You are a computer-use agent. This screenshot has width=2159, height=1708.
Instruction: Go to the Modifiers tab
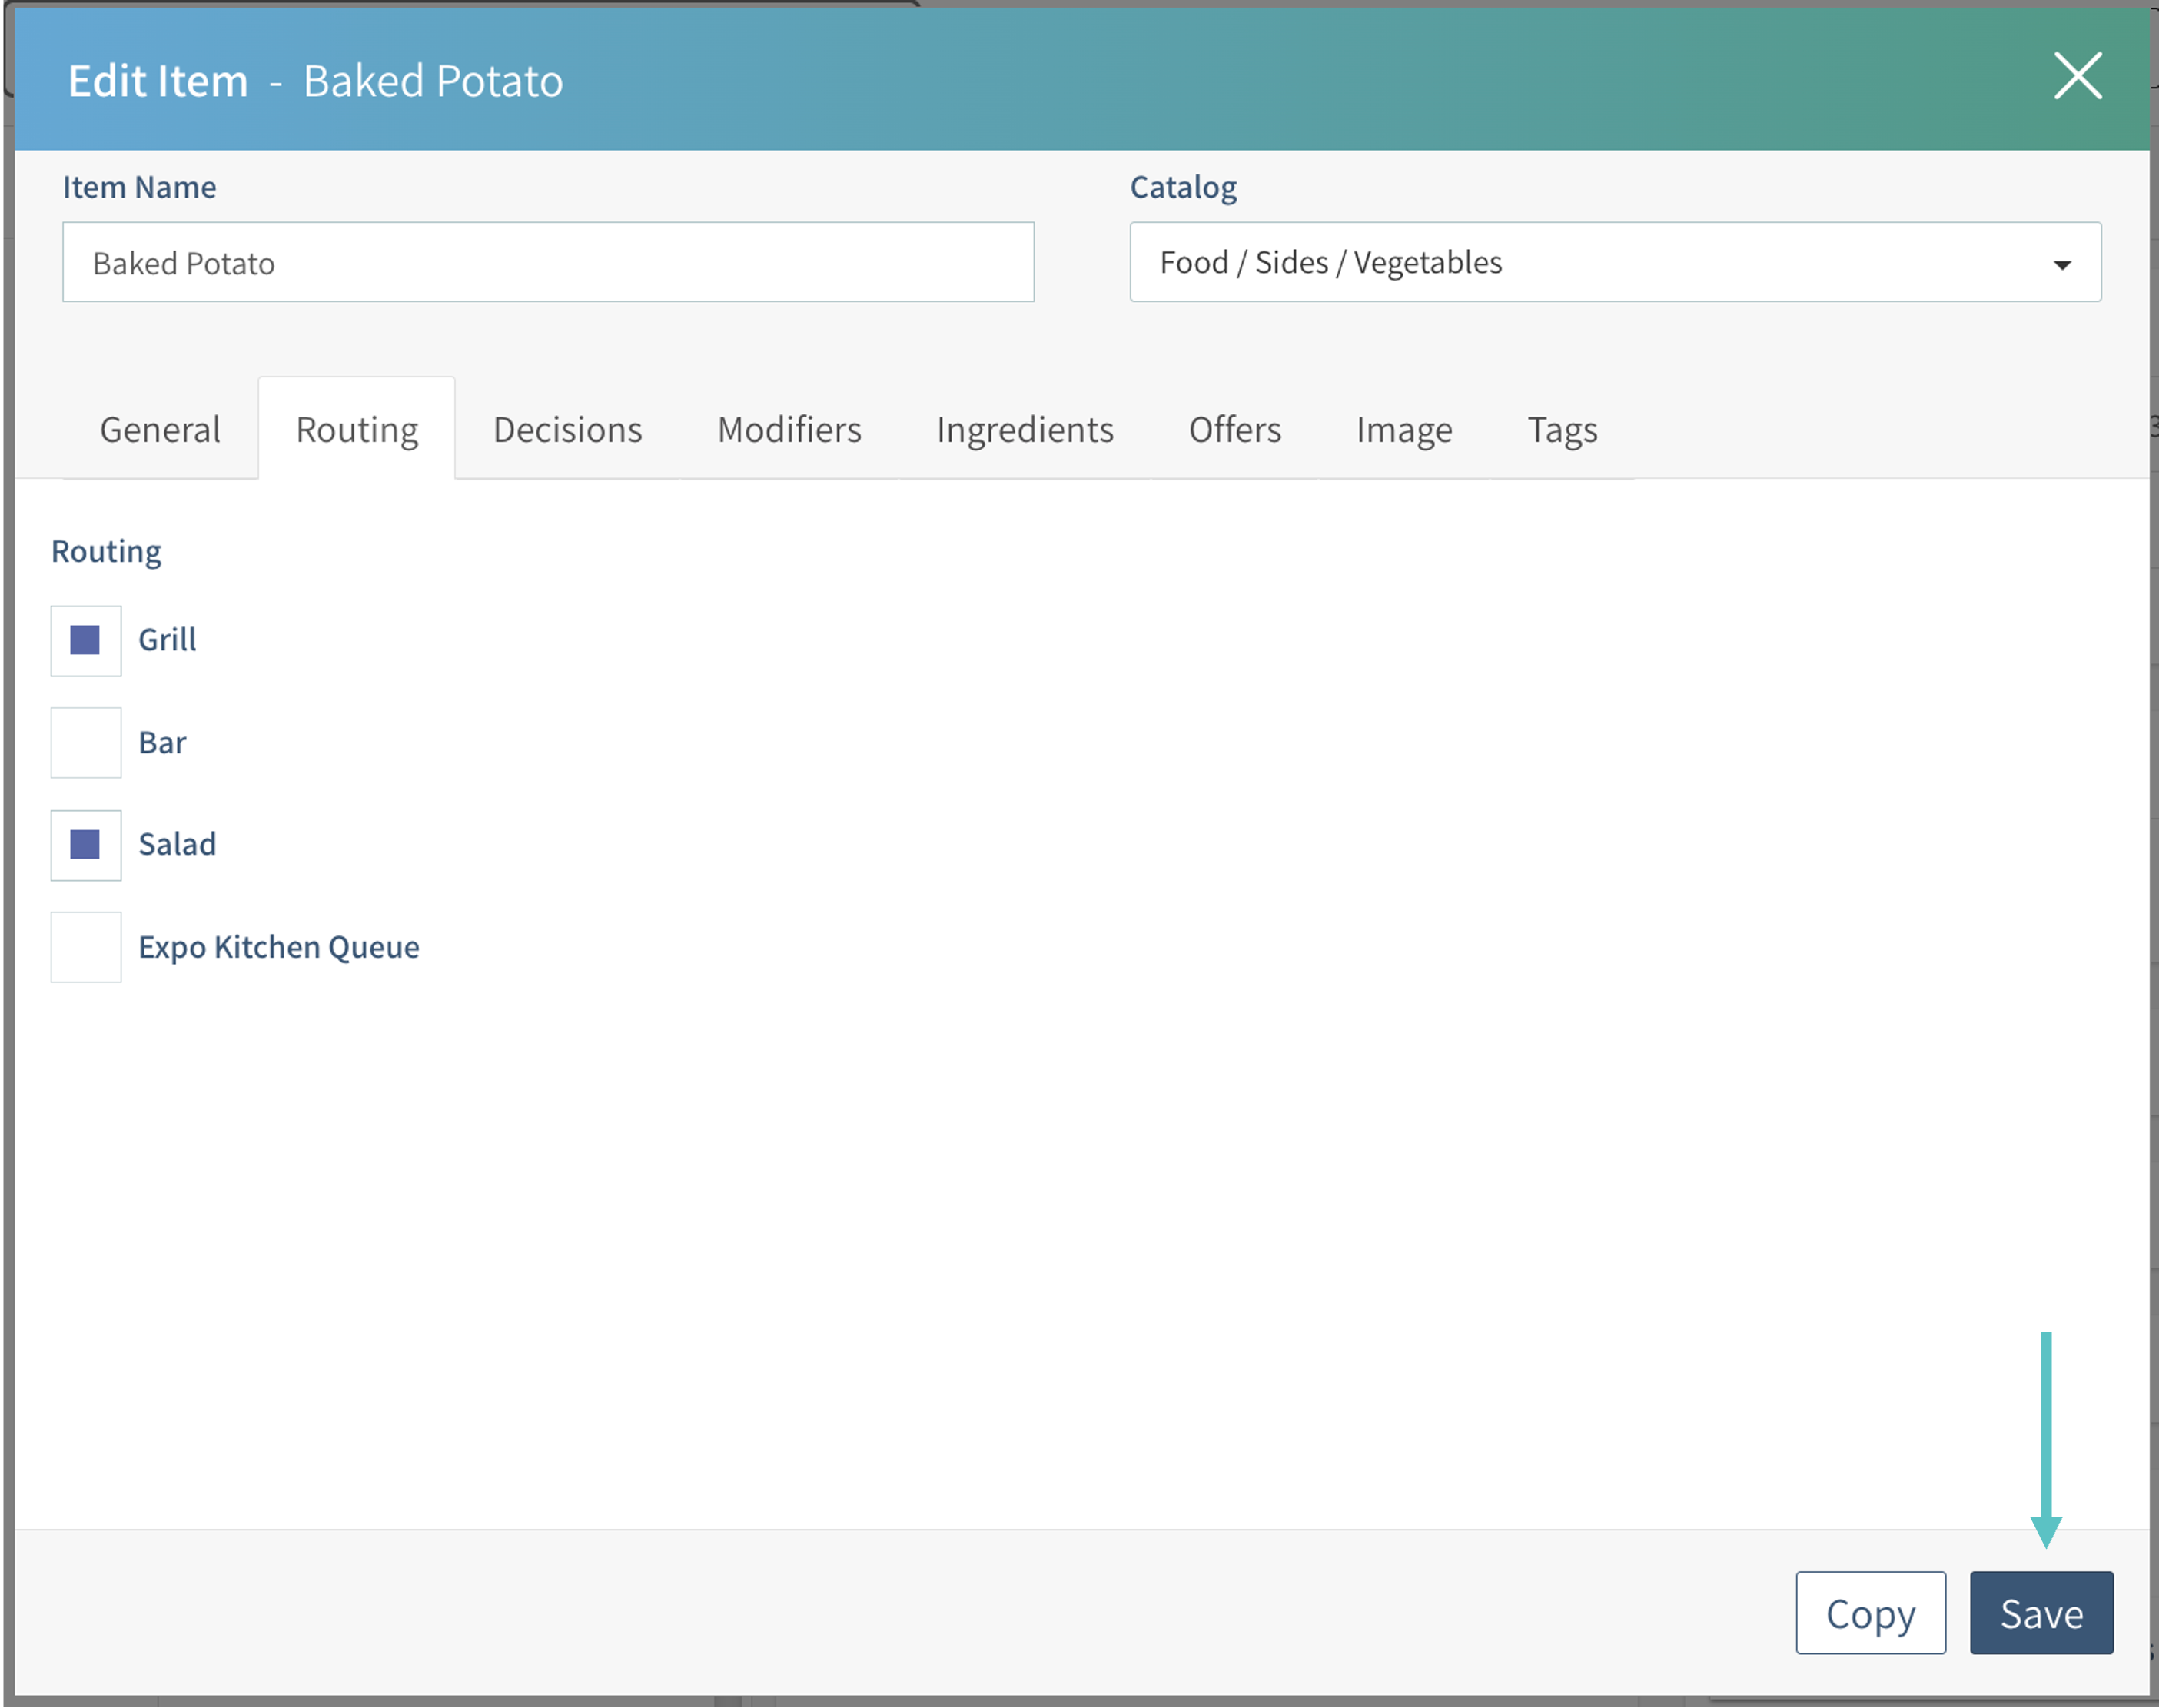coord(789,429)
